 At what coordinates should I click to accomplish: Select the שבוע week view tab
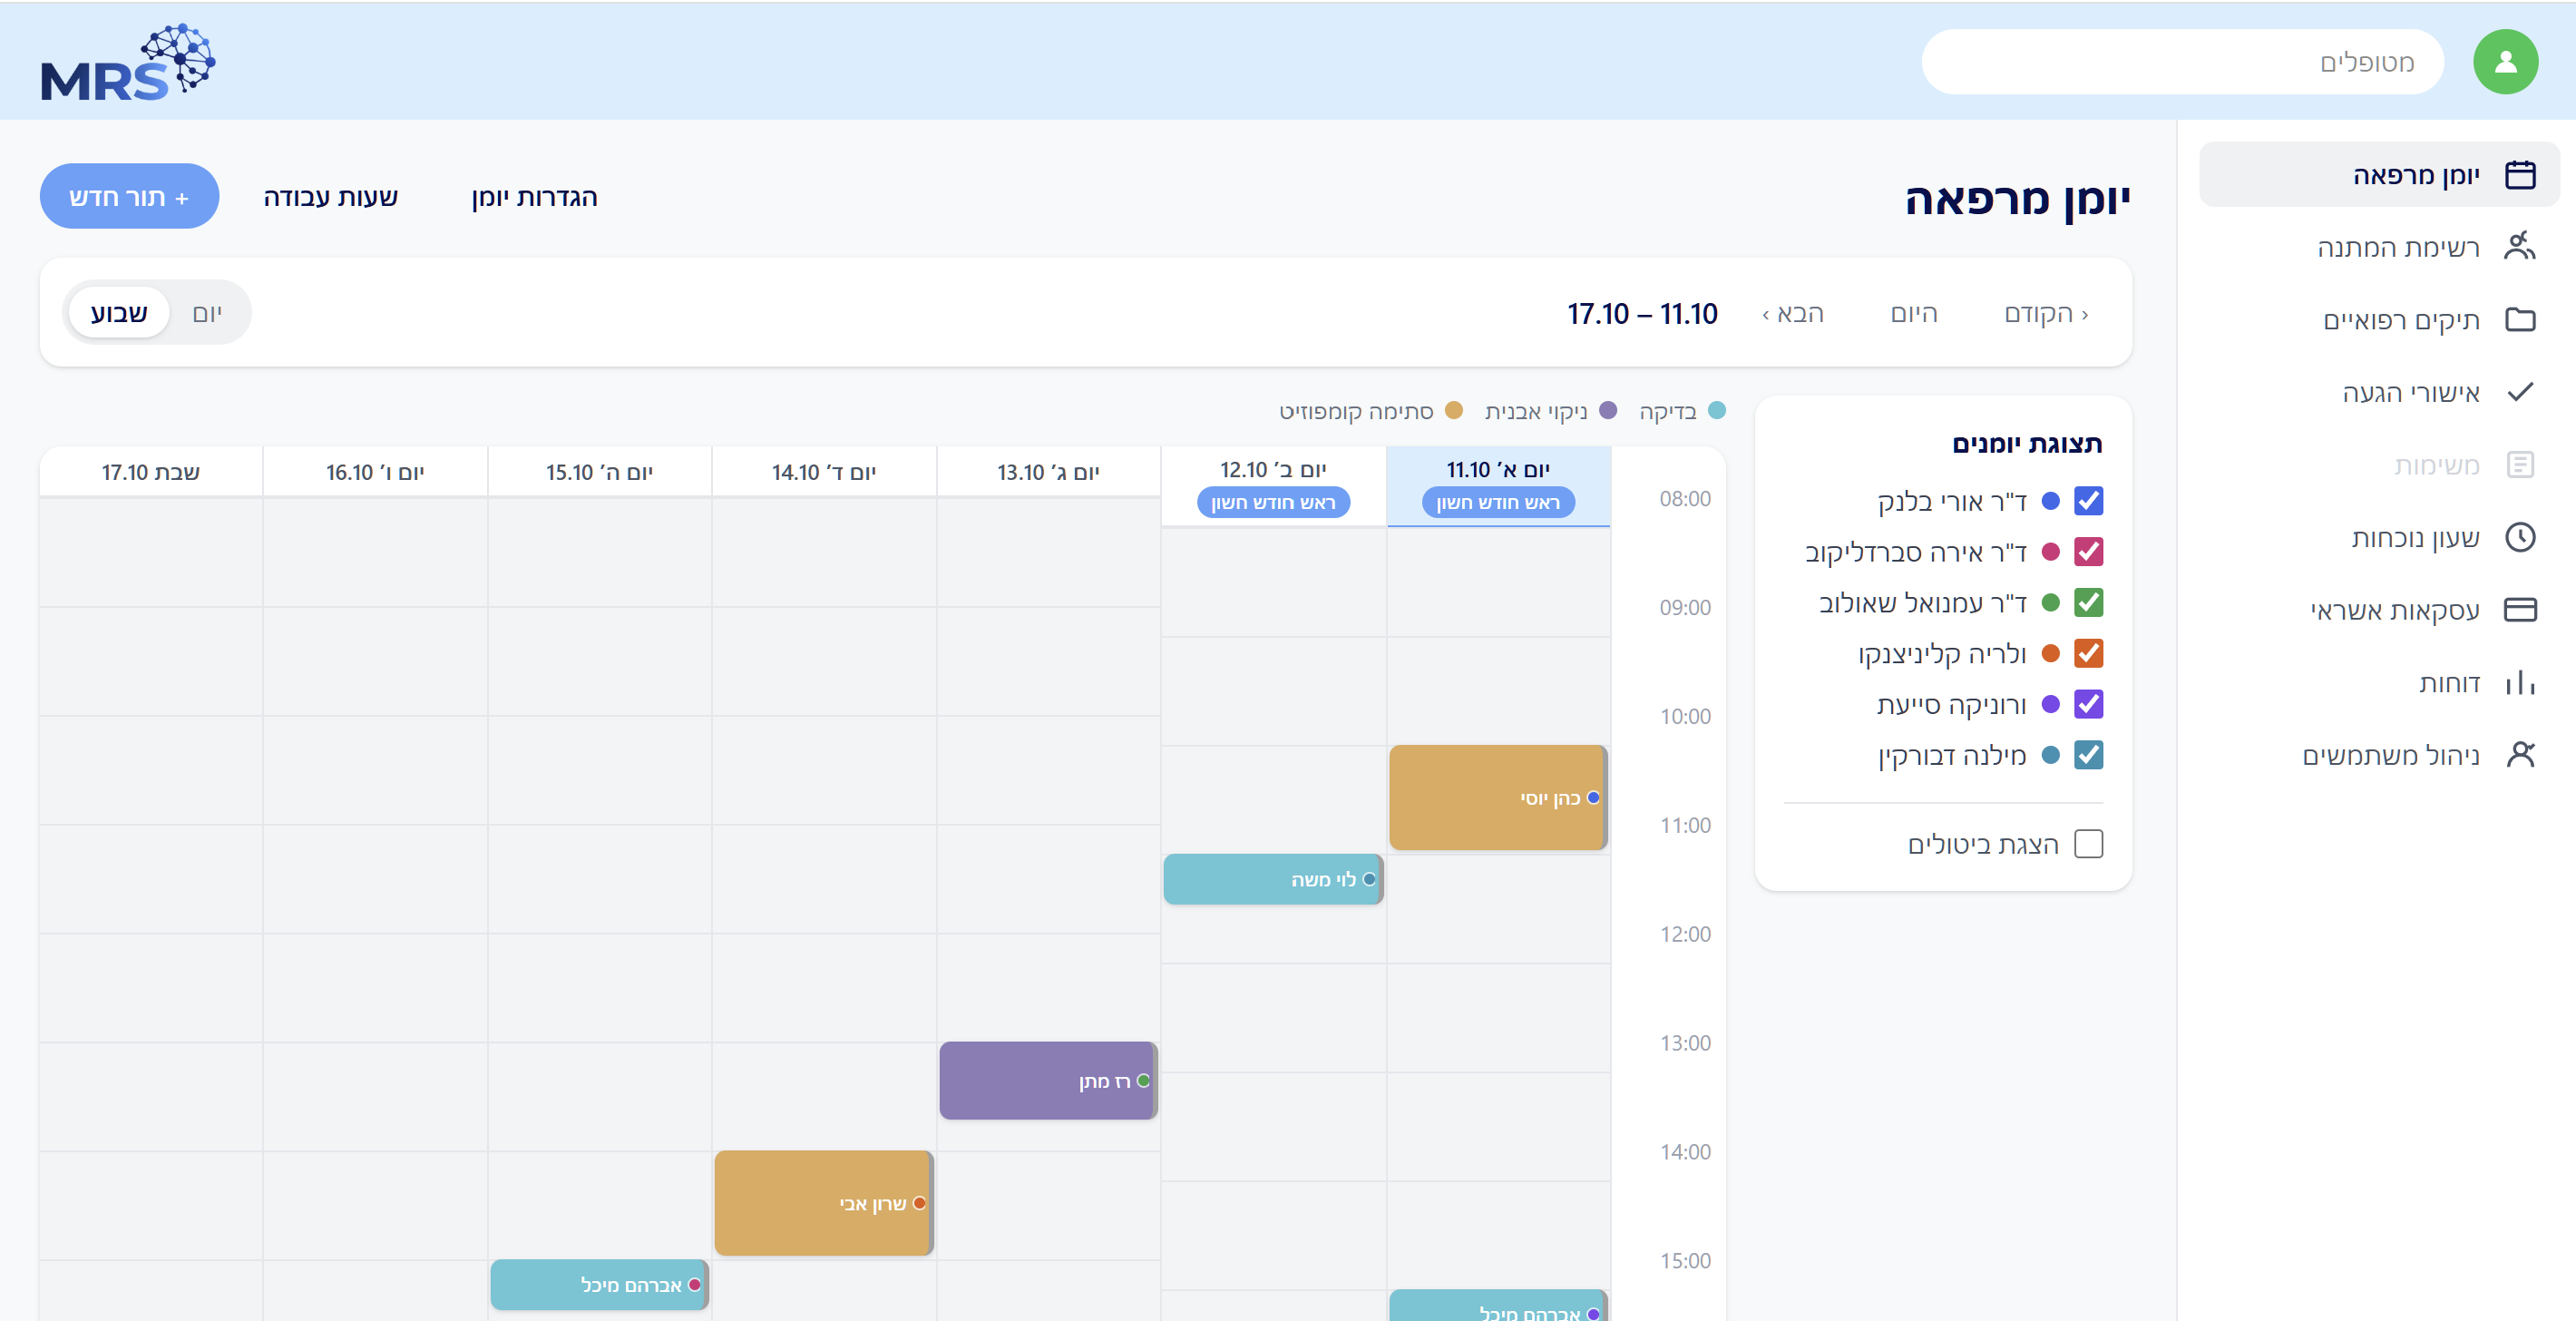[119, 313]
